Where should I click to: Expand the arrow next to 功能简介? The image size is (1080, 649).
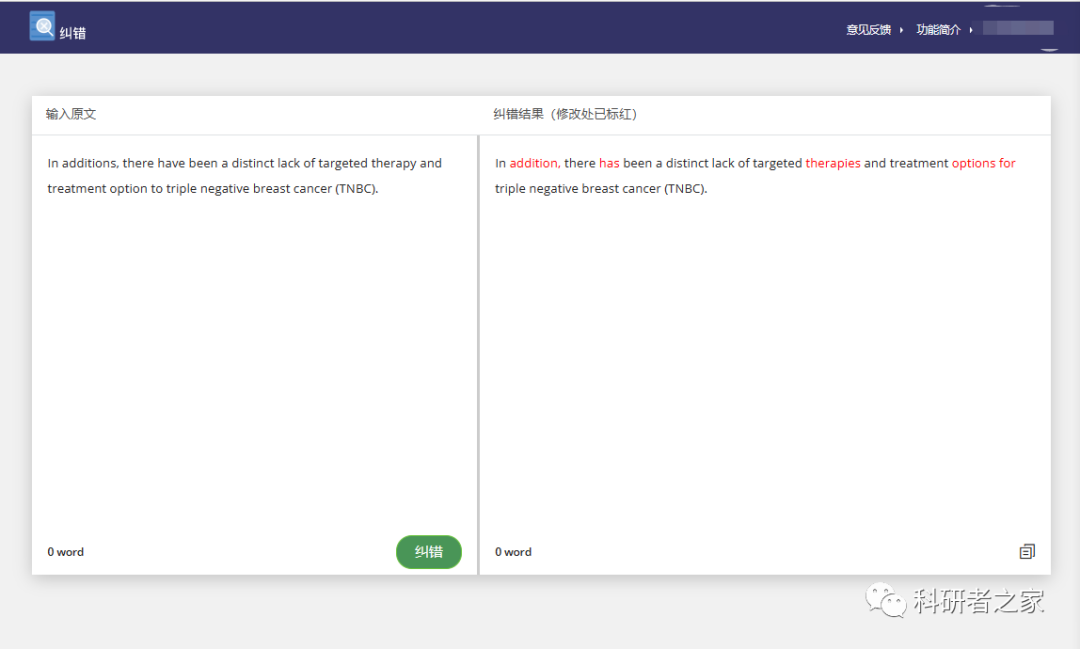(971, 30)
